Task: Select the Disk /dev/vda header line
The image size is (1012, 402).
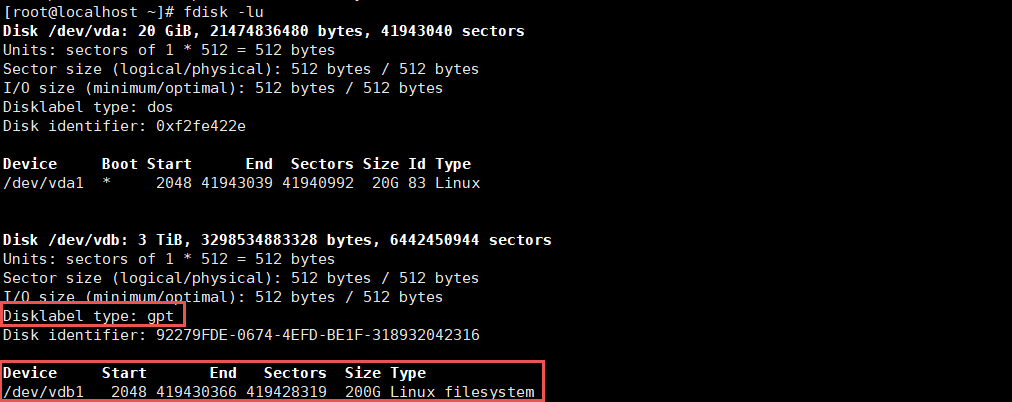Action: pos(263,31)
